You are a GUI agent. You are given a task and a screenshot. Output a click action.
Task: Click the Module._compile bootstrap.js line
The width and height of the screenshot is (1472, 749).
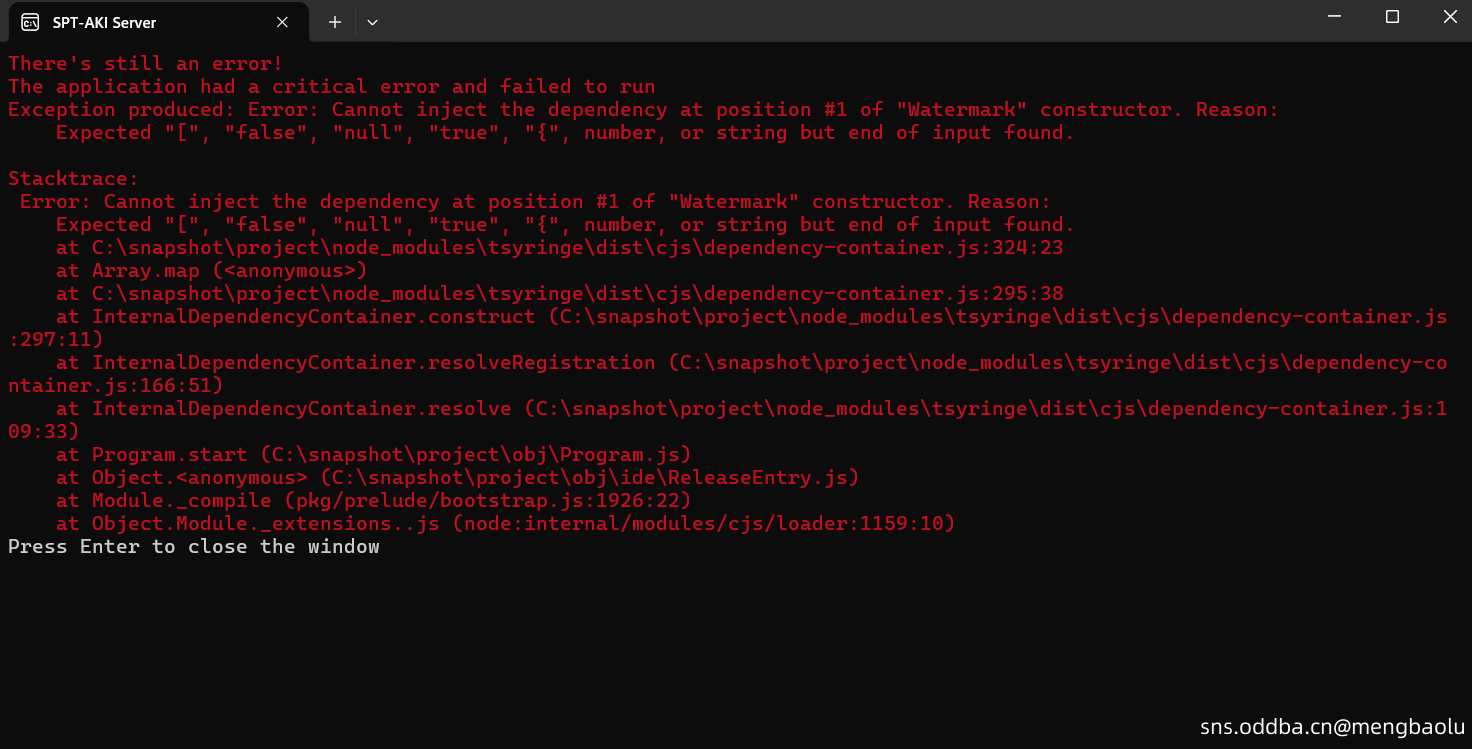[374, 500]
